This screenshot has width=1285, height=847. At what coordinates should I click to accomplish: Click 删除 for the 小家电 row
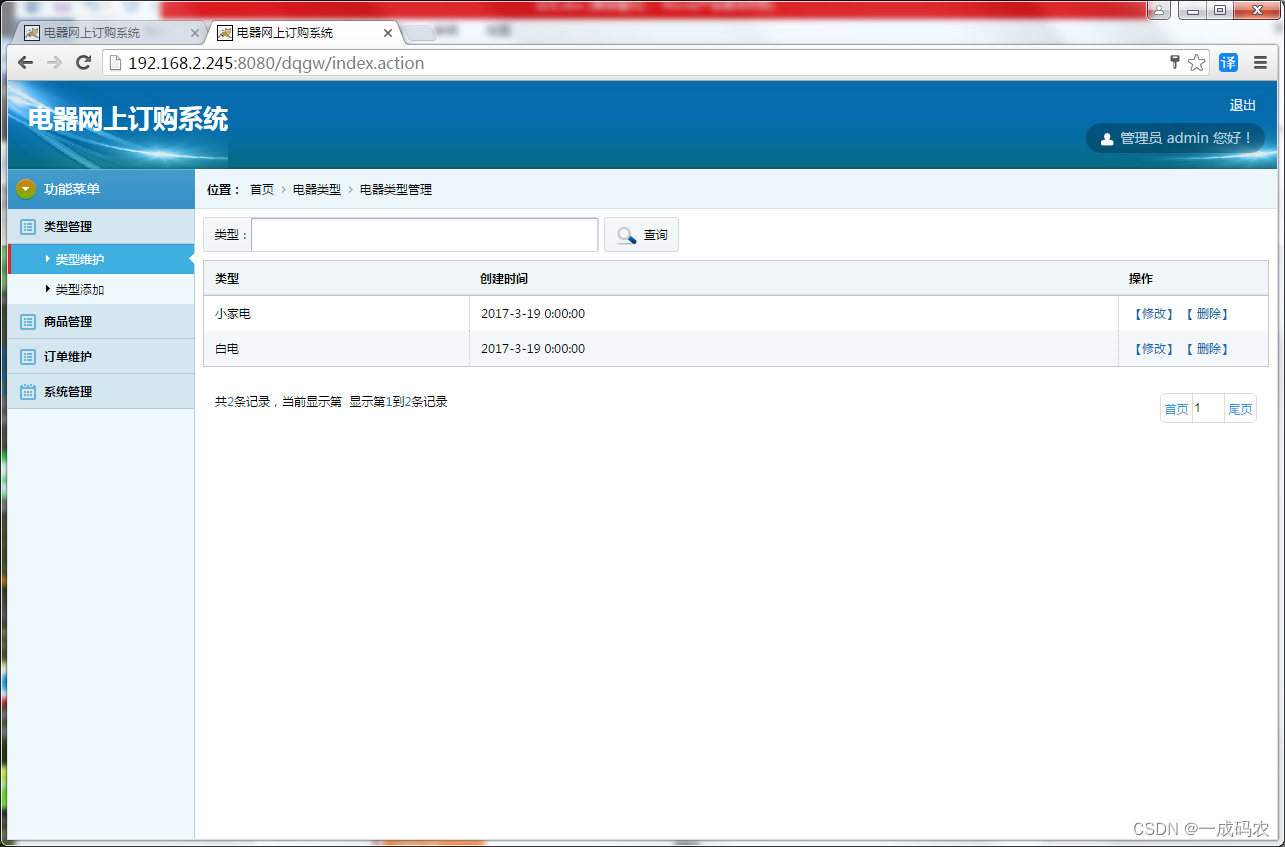[1209, 314]
